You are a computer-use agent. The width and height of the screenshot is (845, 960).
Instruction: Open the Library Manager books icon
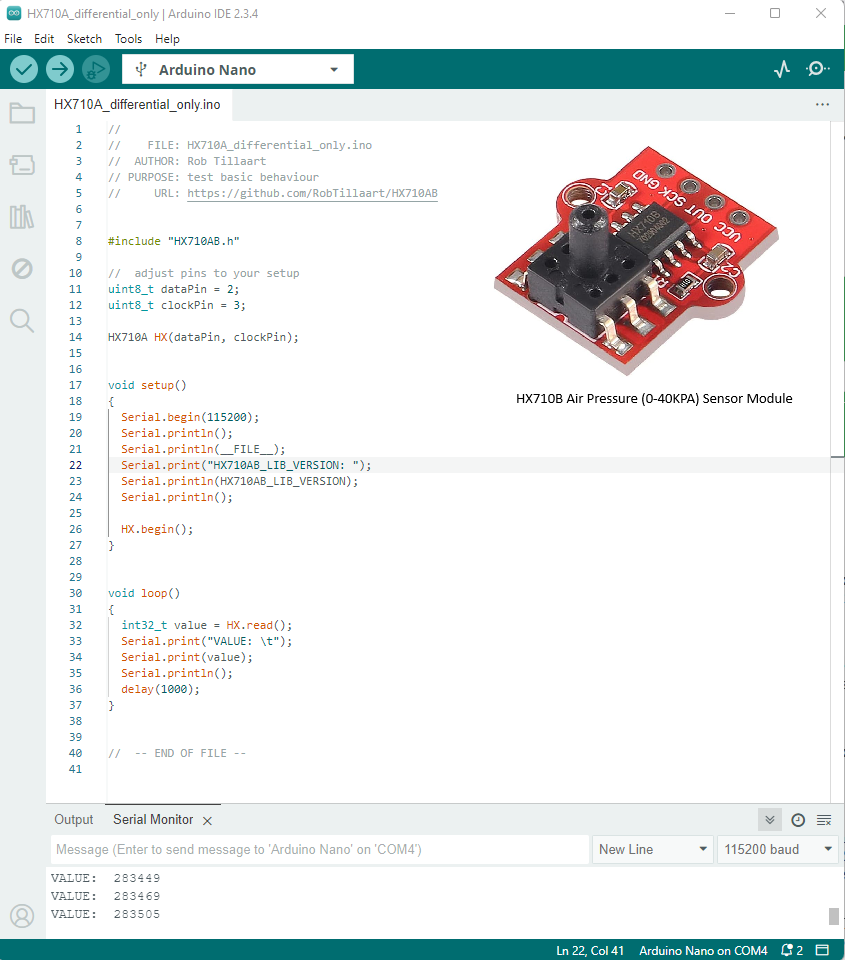tap(22, 217)
